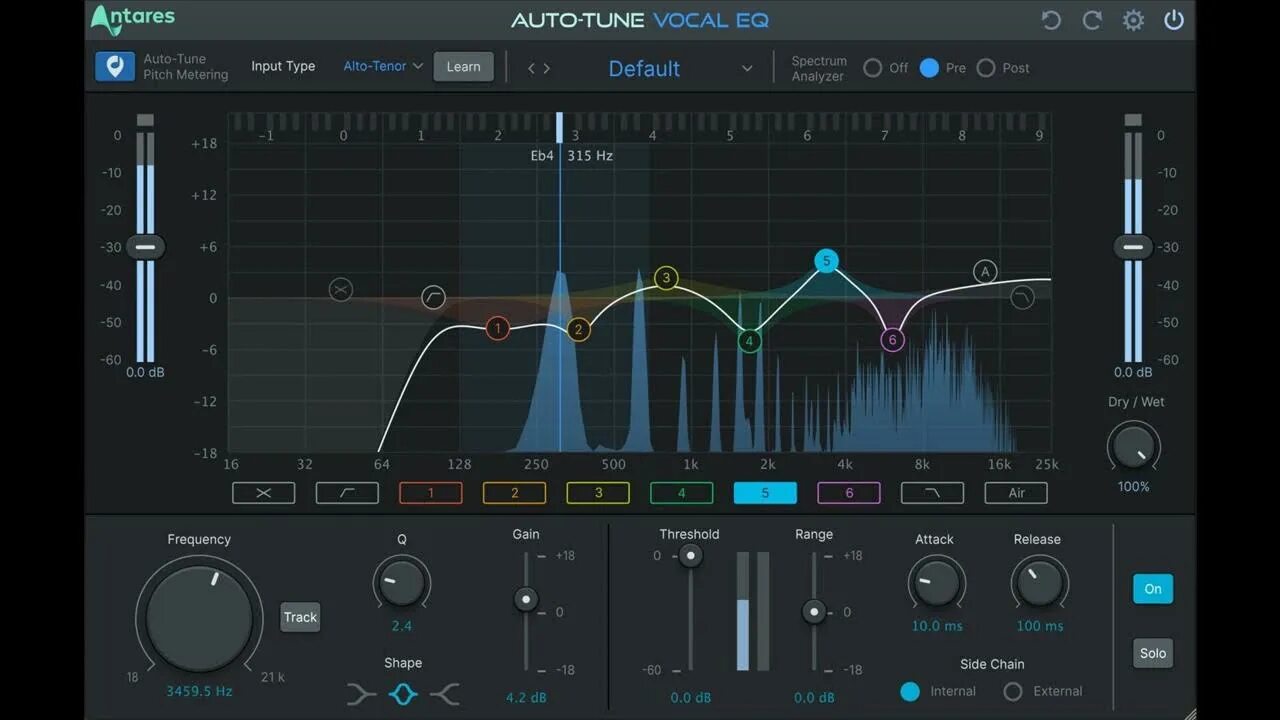Click the Threshold slider handle

689,557
